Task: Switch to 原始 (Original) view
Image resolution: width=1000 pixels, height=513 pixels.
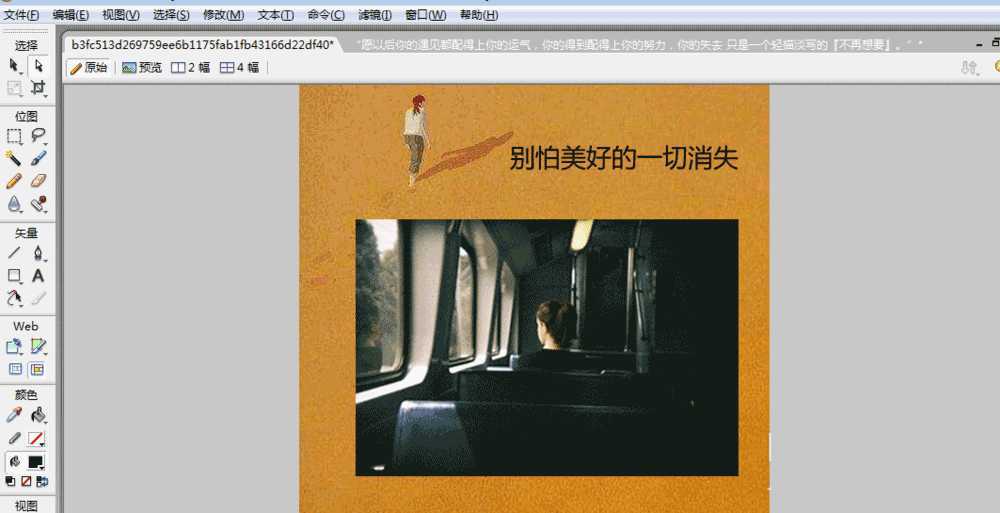Action: tap(89, 68)
